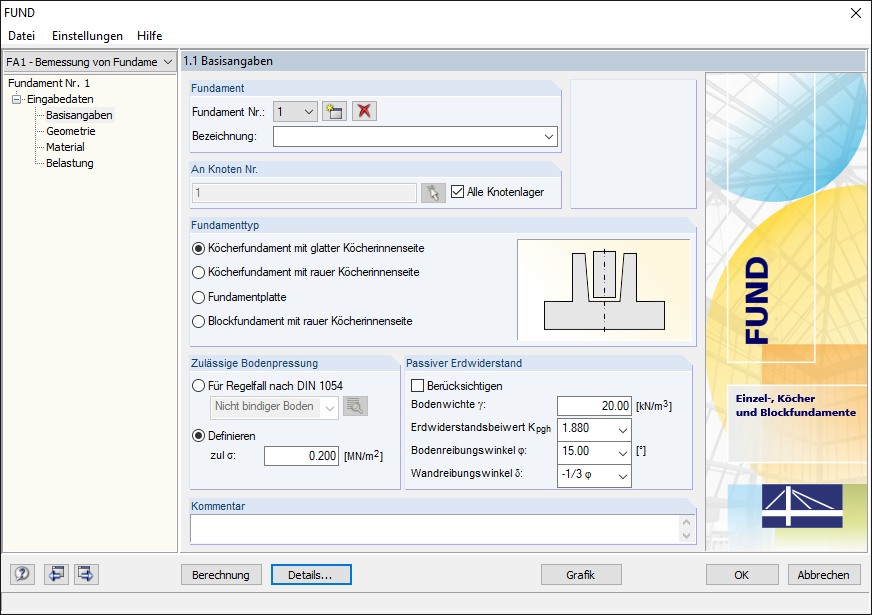
Task: Enable Alle Knotenlager
Action: (x=456, y=192)
